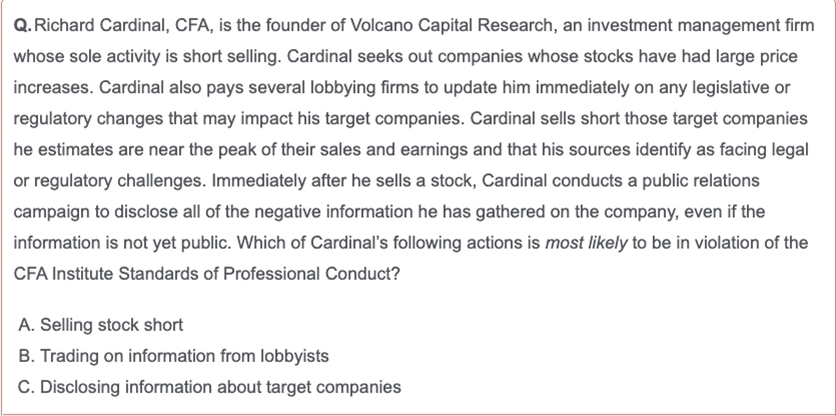Click the name "Richard Cardinal, CFA"
836x416 pixels.
click(x=124, y=26)
